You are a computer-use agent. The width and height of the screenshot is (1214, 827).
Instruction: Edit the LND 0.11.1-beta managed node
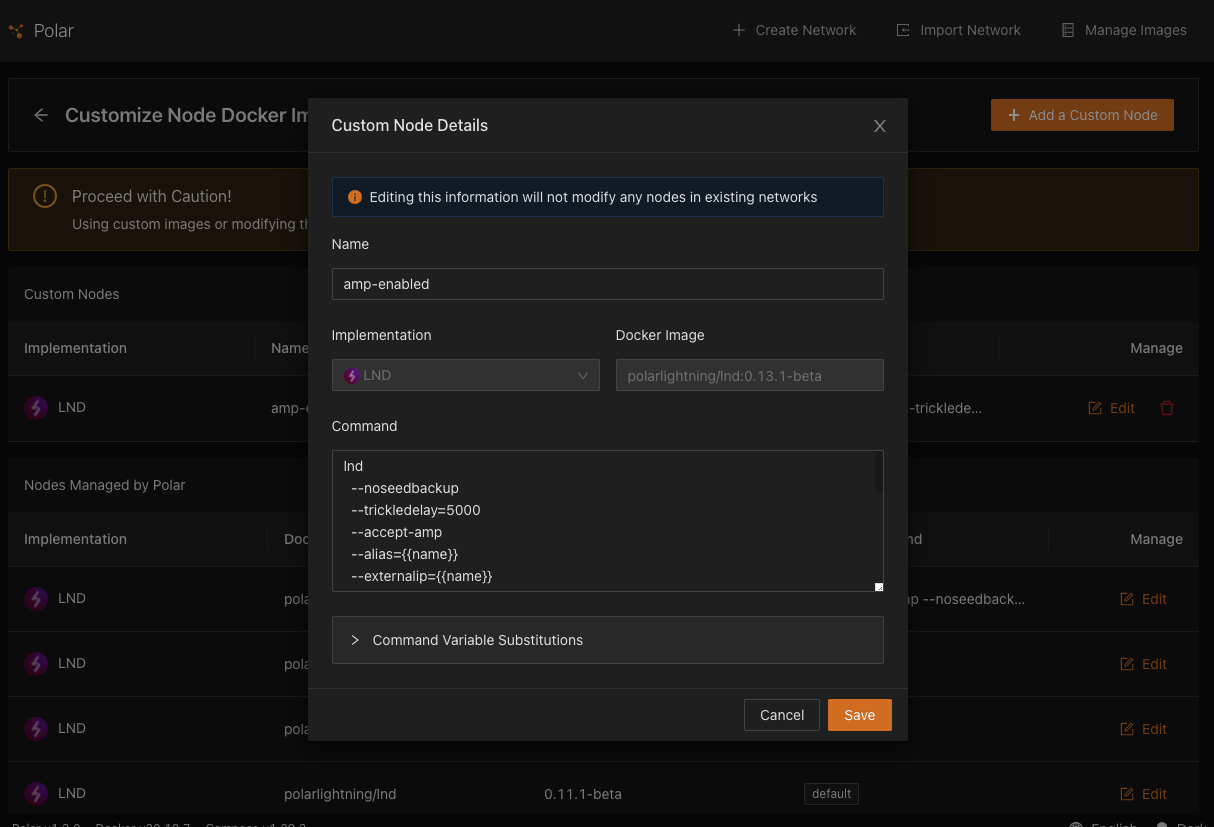[1143, 794]
